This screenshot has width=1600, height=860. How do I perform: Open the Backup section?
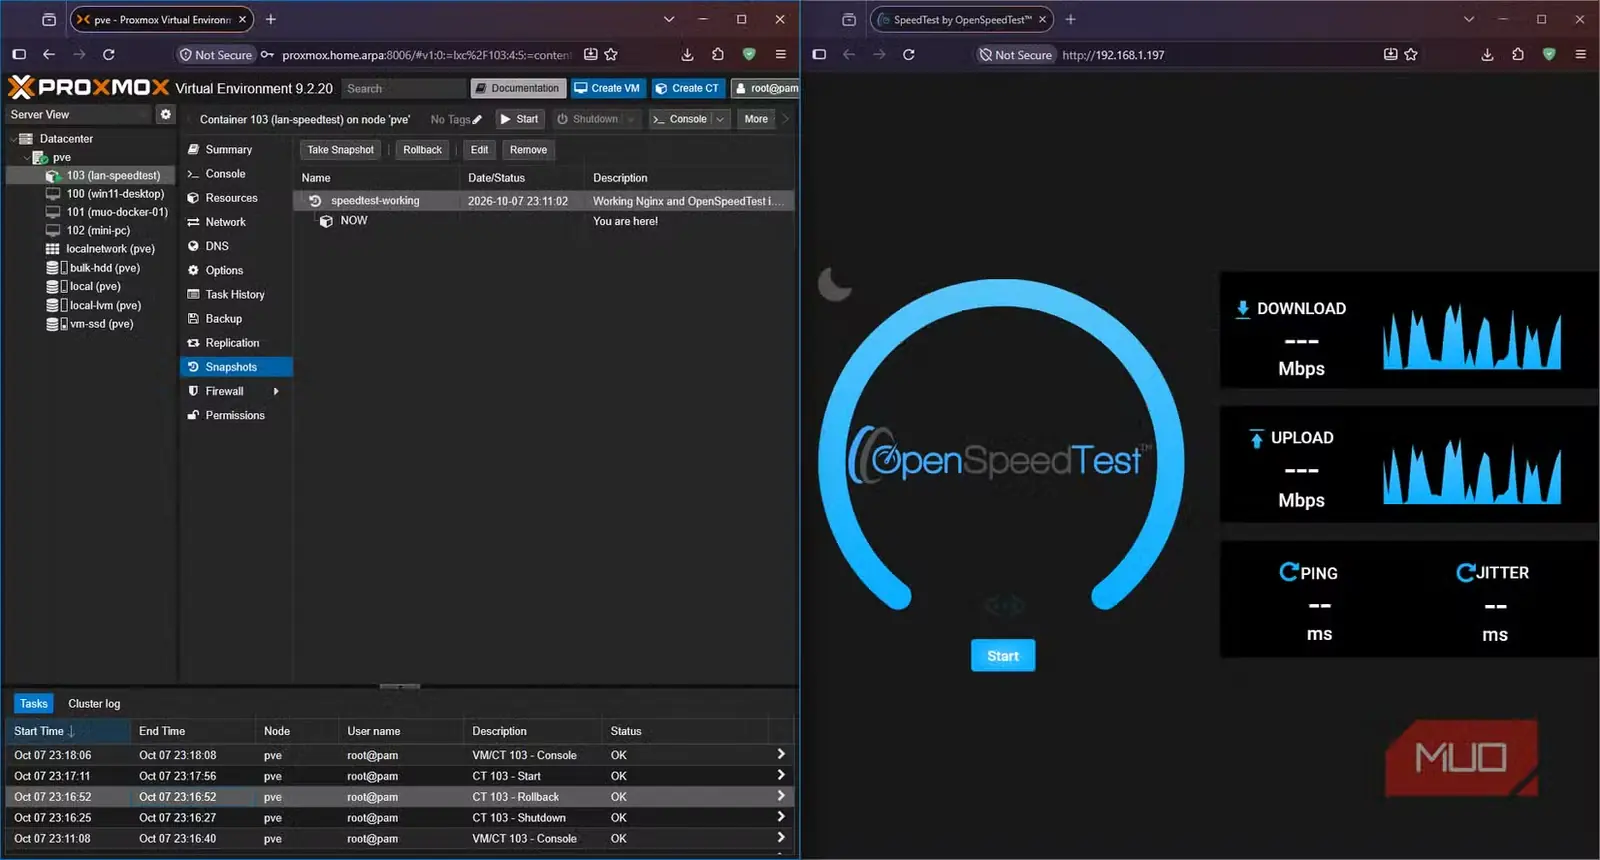(236, 319)
